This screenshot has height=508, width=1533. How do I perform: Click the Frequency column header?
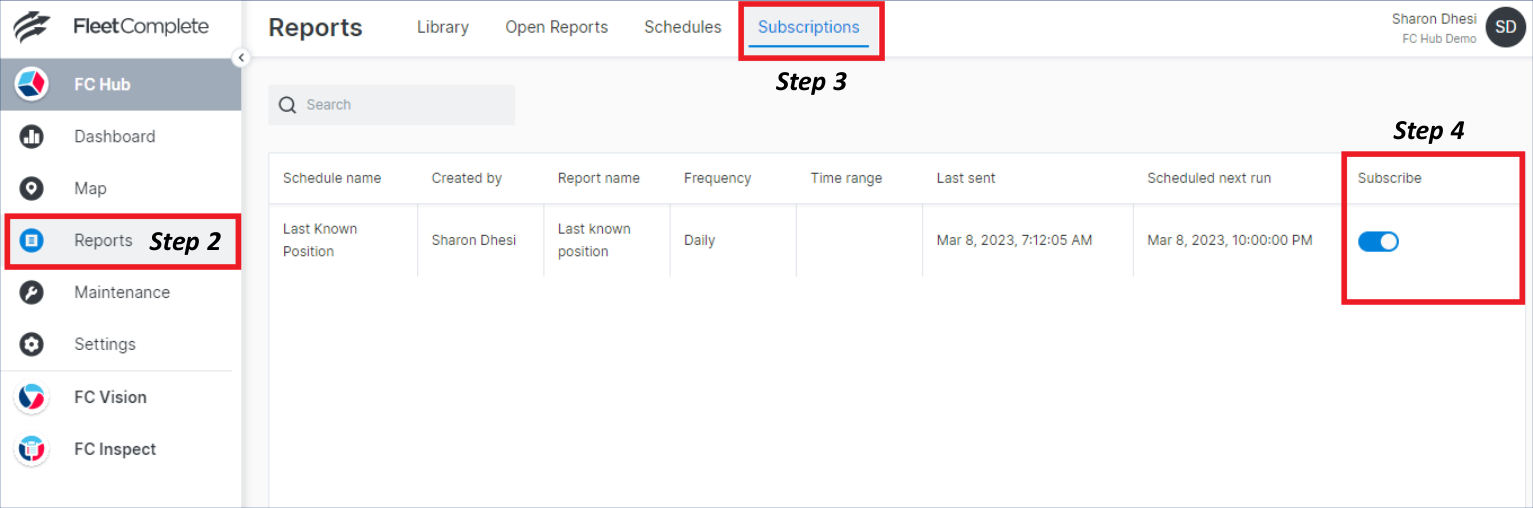coord(717,178)
